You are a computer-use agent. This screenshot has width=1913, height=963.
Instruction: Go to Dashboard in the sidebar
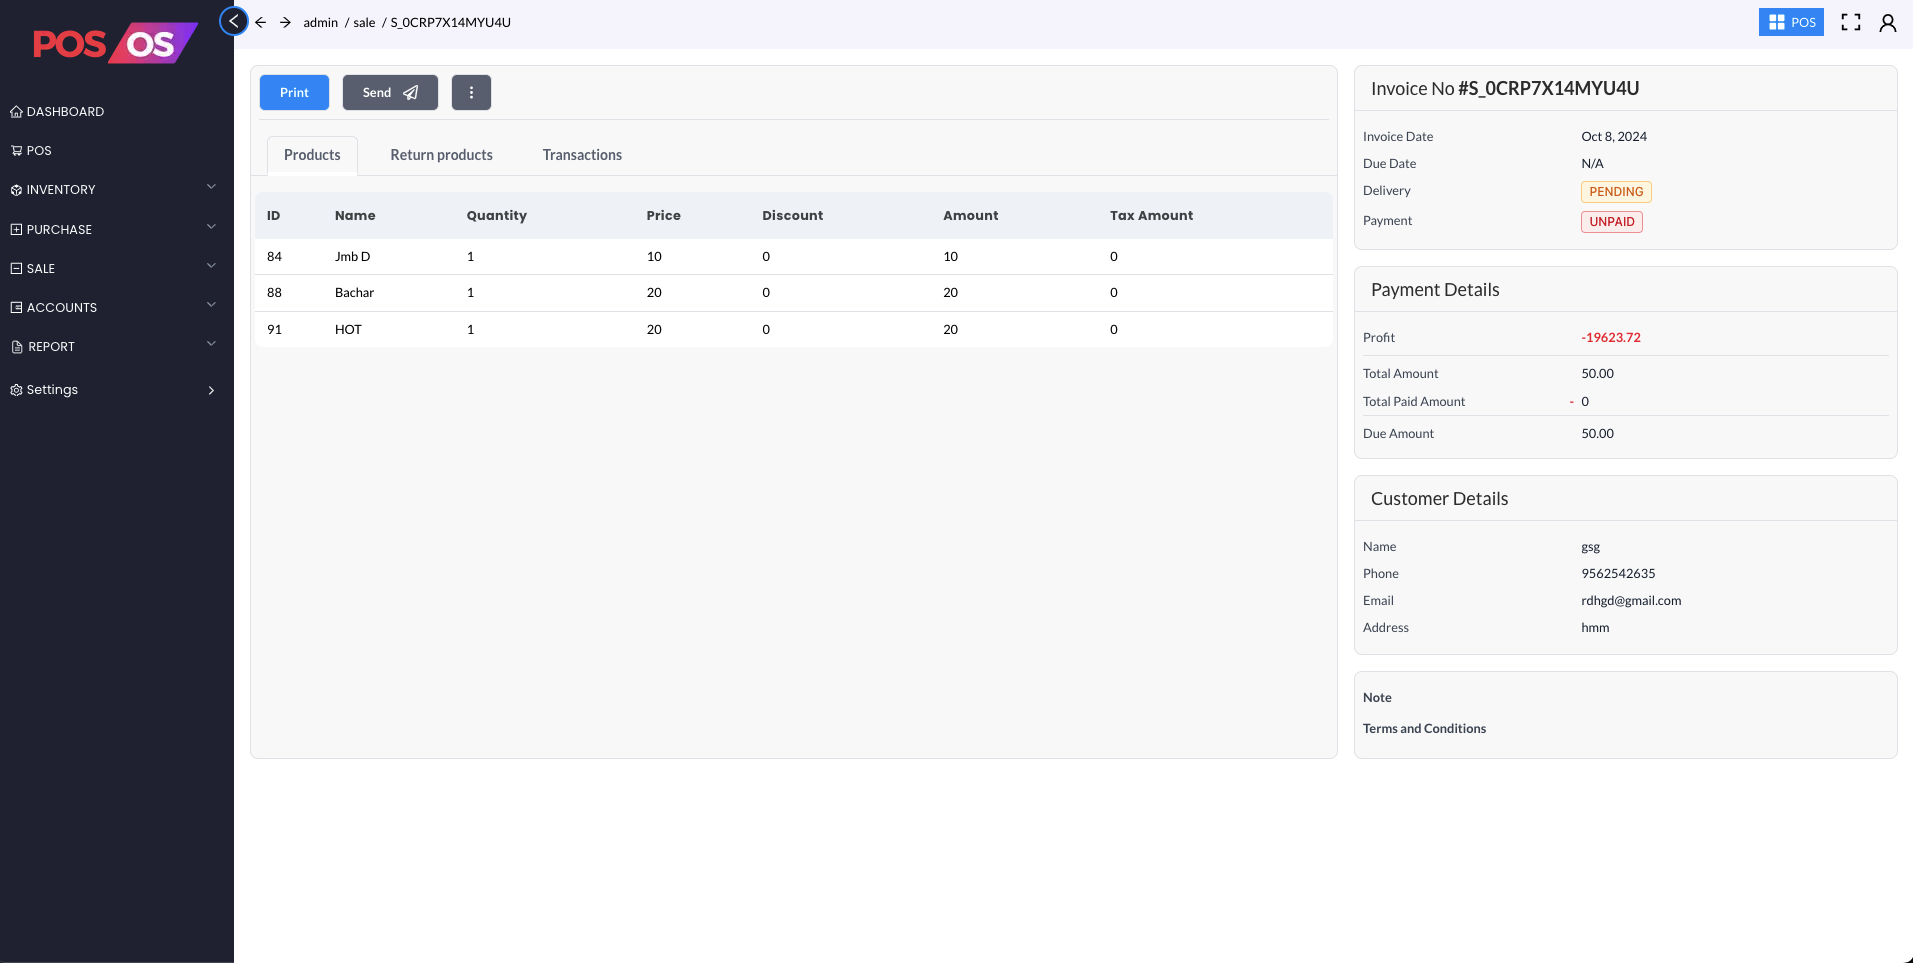tap(65, 112)
